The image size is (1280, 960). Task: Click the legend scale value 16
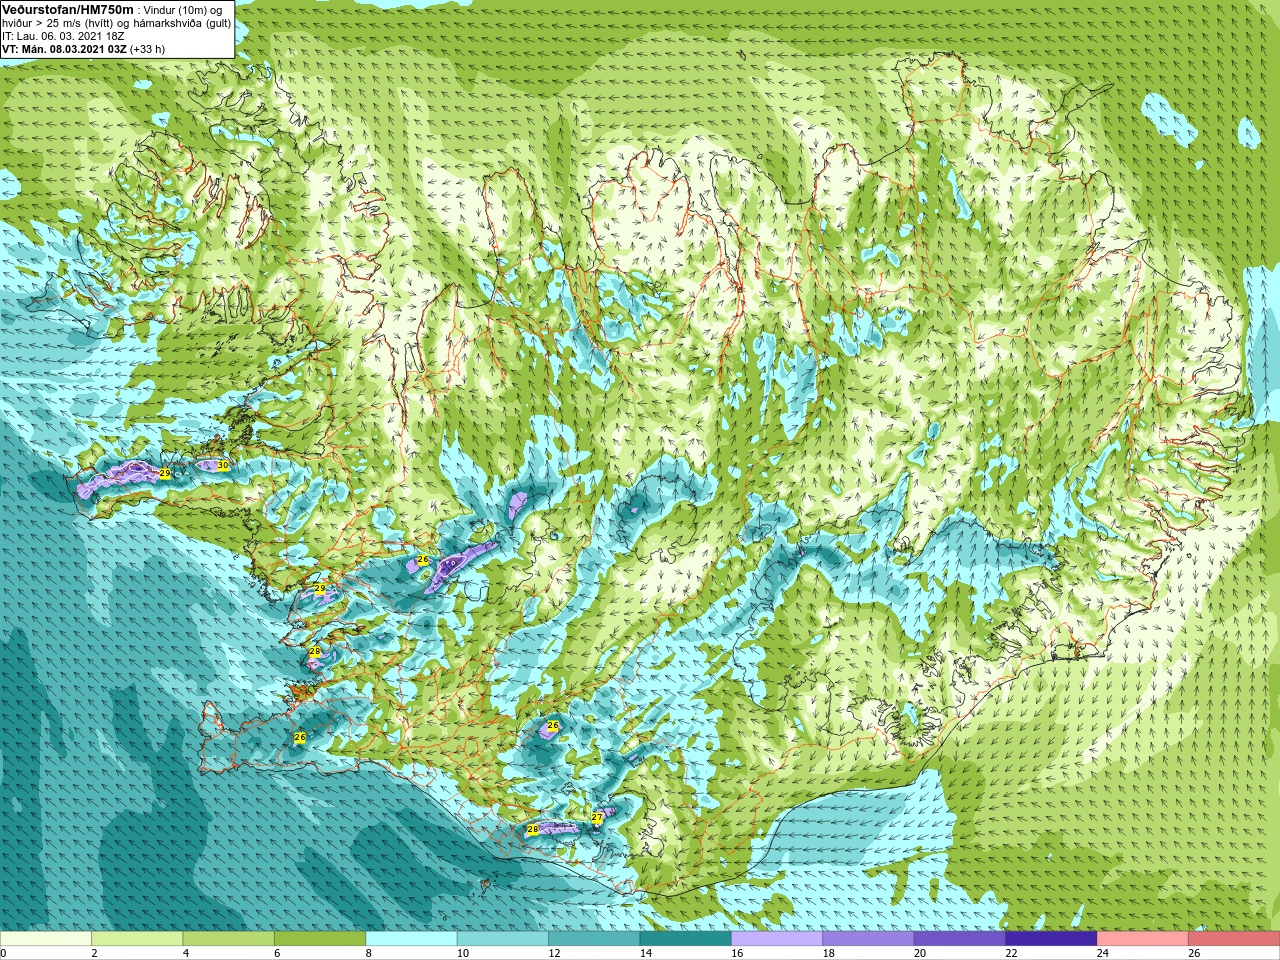737,954
